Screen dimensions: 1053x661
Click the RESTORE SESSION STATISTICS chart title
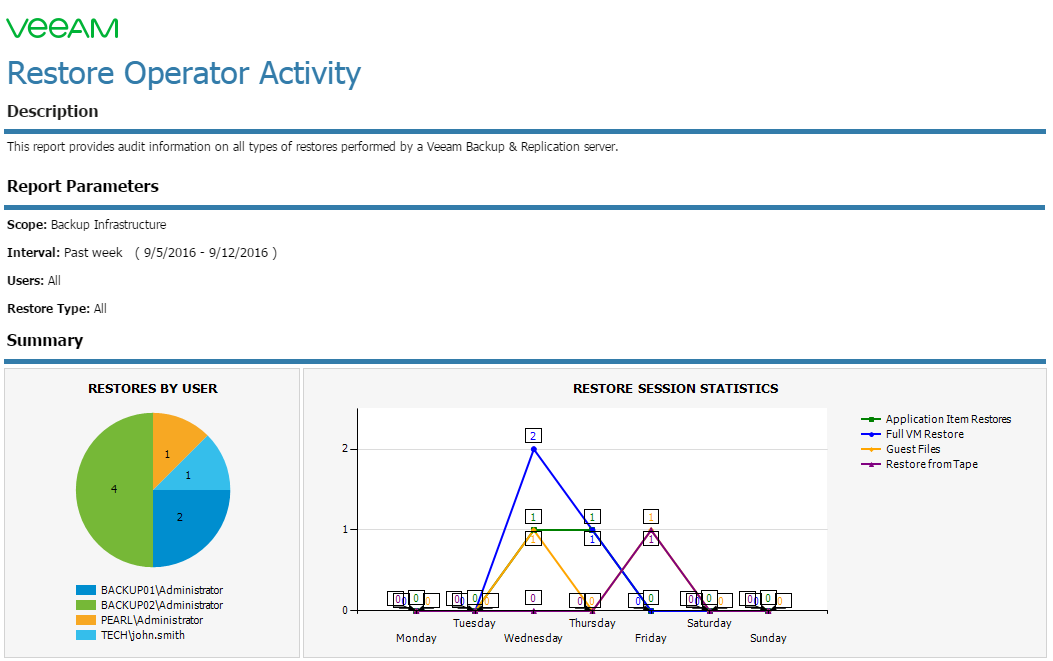pos(676,389)
